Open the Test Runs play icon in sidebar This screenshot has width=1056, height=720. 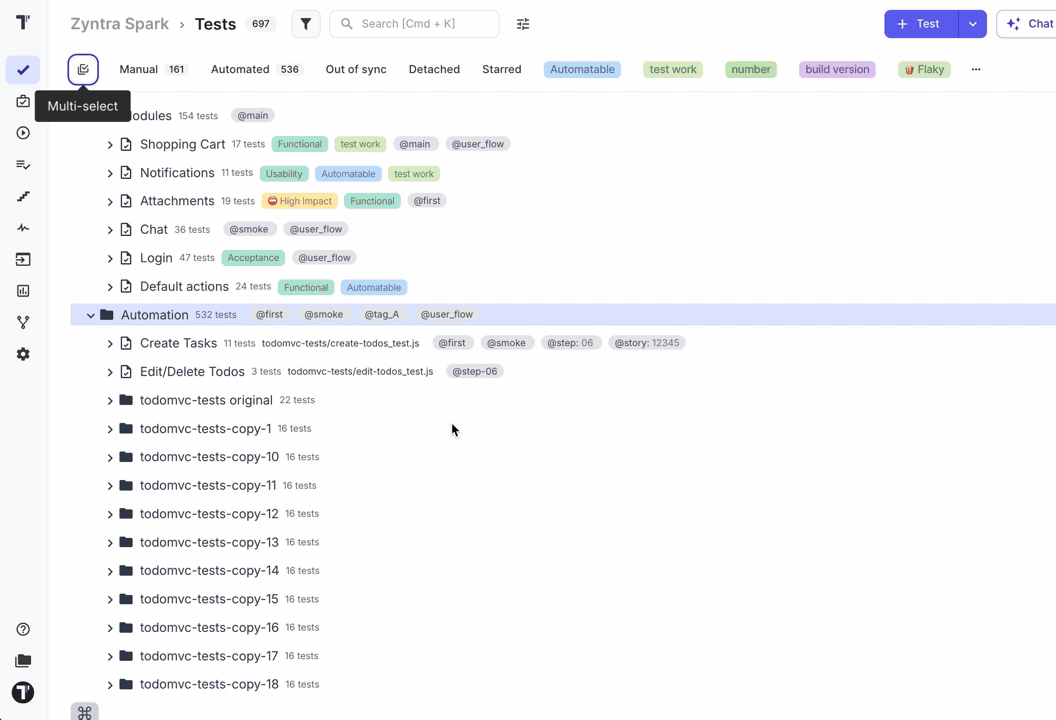(23, 132)
